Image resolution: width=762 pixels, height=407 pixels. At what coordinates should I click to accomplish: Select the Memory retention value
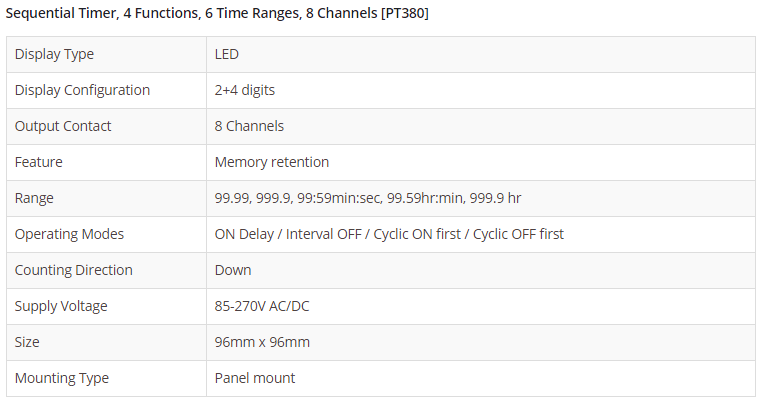(x=272, y=162)
